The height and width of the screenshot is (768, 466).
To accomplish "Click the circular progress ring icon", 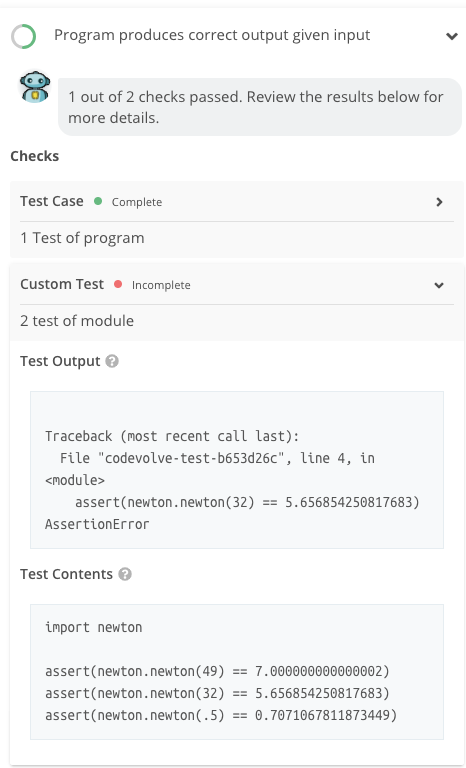I will tap(24, 36).
